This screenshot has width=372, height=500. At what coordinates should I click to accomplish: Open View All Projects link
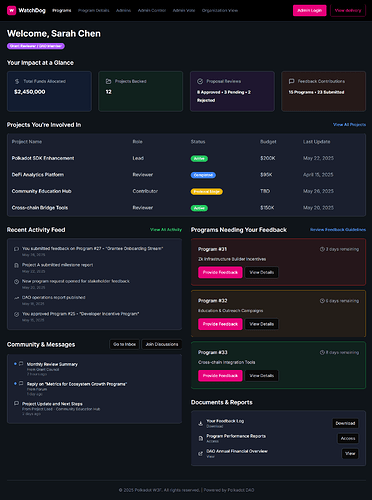[x=349, y=125]
